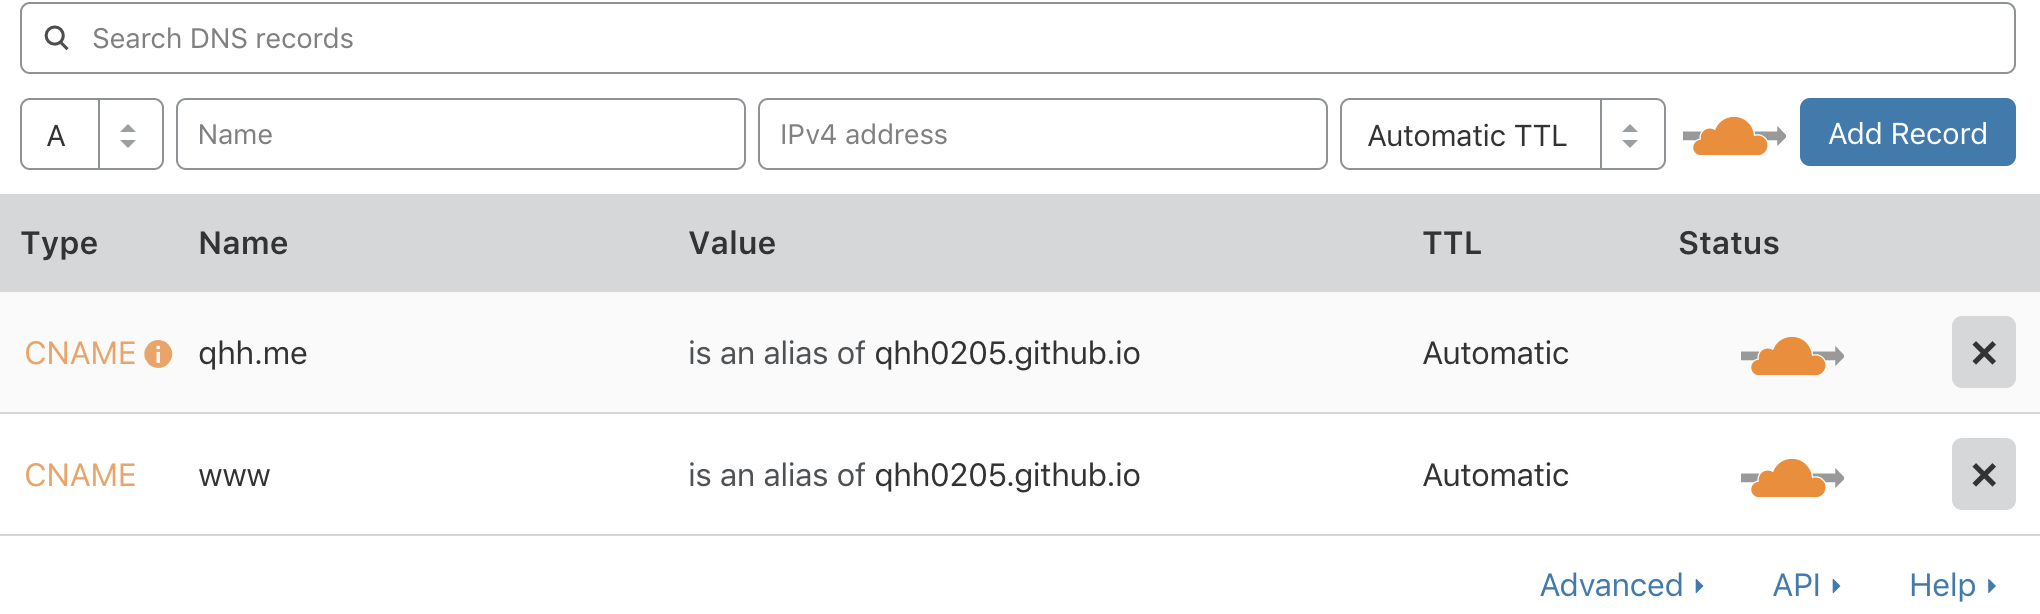
Task: Edit the www record name
Action: point(234,476)
